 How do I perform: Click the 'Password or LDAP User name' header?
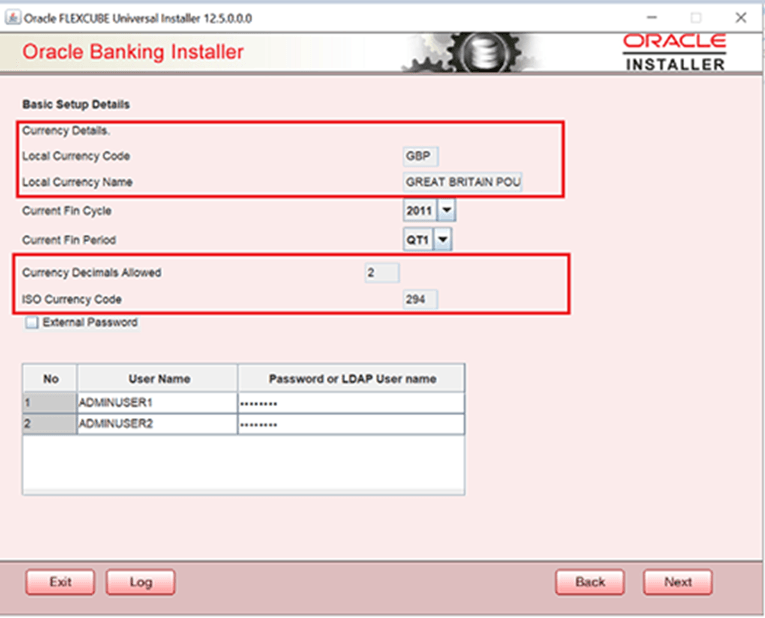351,379
